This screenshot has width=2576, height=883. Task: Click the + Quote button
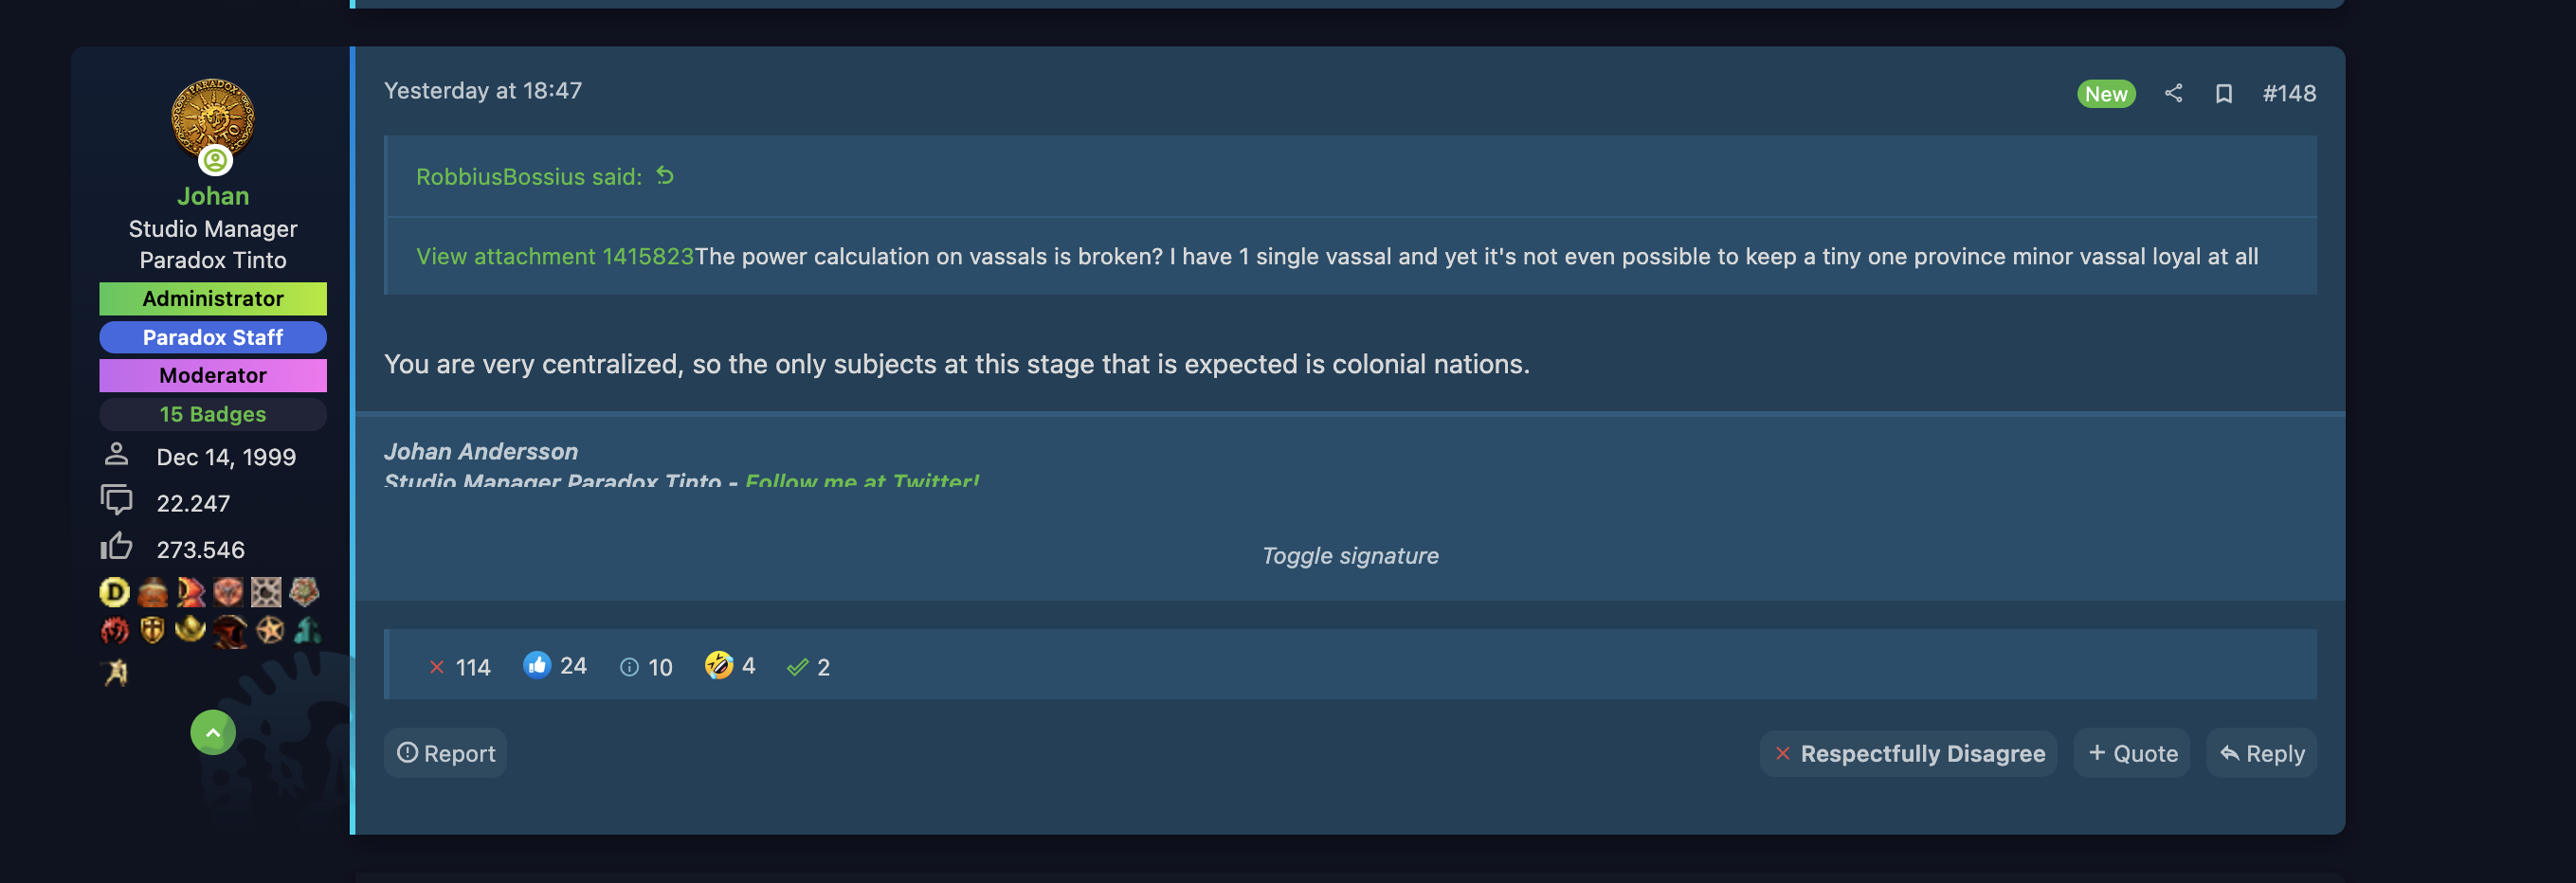pyautogui.click(x=2132, y=753)
